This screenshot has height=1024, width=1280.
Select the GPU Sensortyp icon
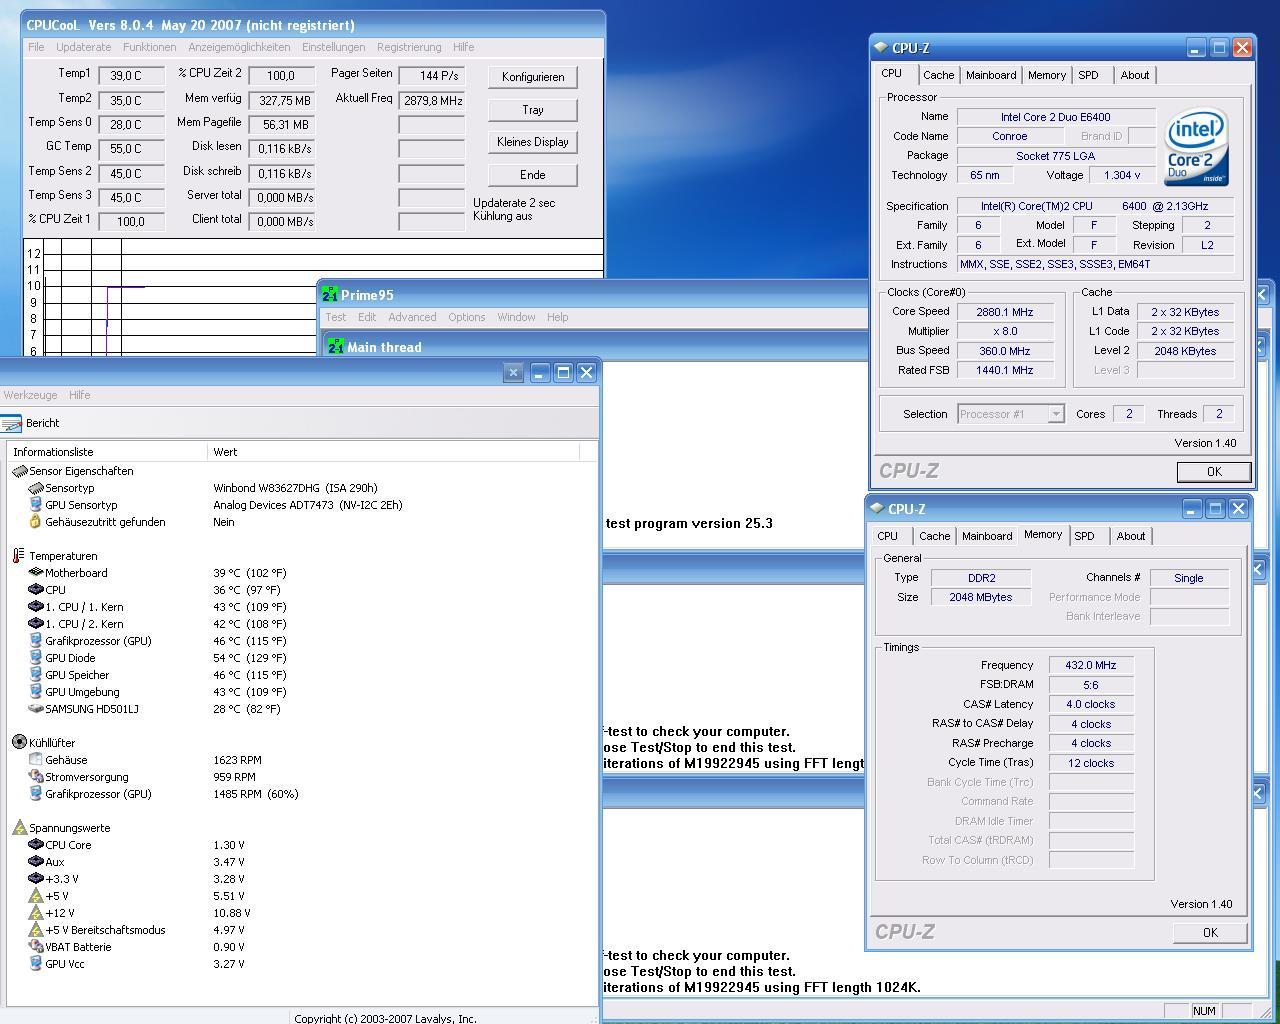pyautogui.click(x=36, y=505)
